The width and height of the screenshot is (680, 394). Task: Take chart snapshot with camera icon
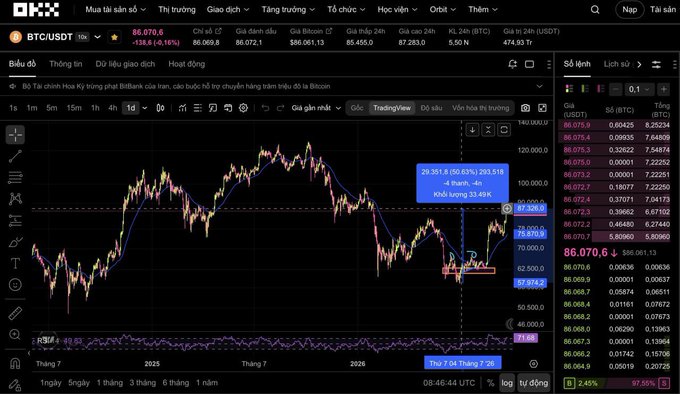(x=525, y=108)
